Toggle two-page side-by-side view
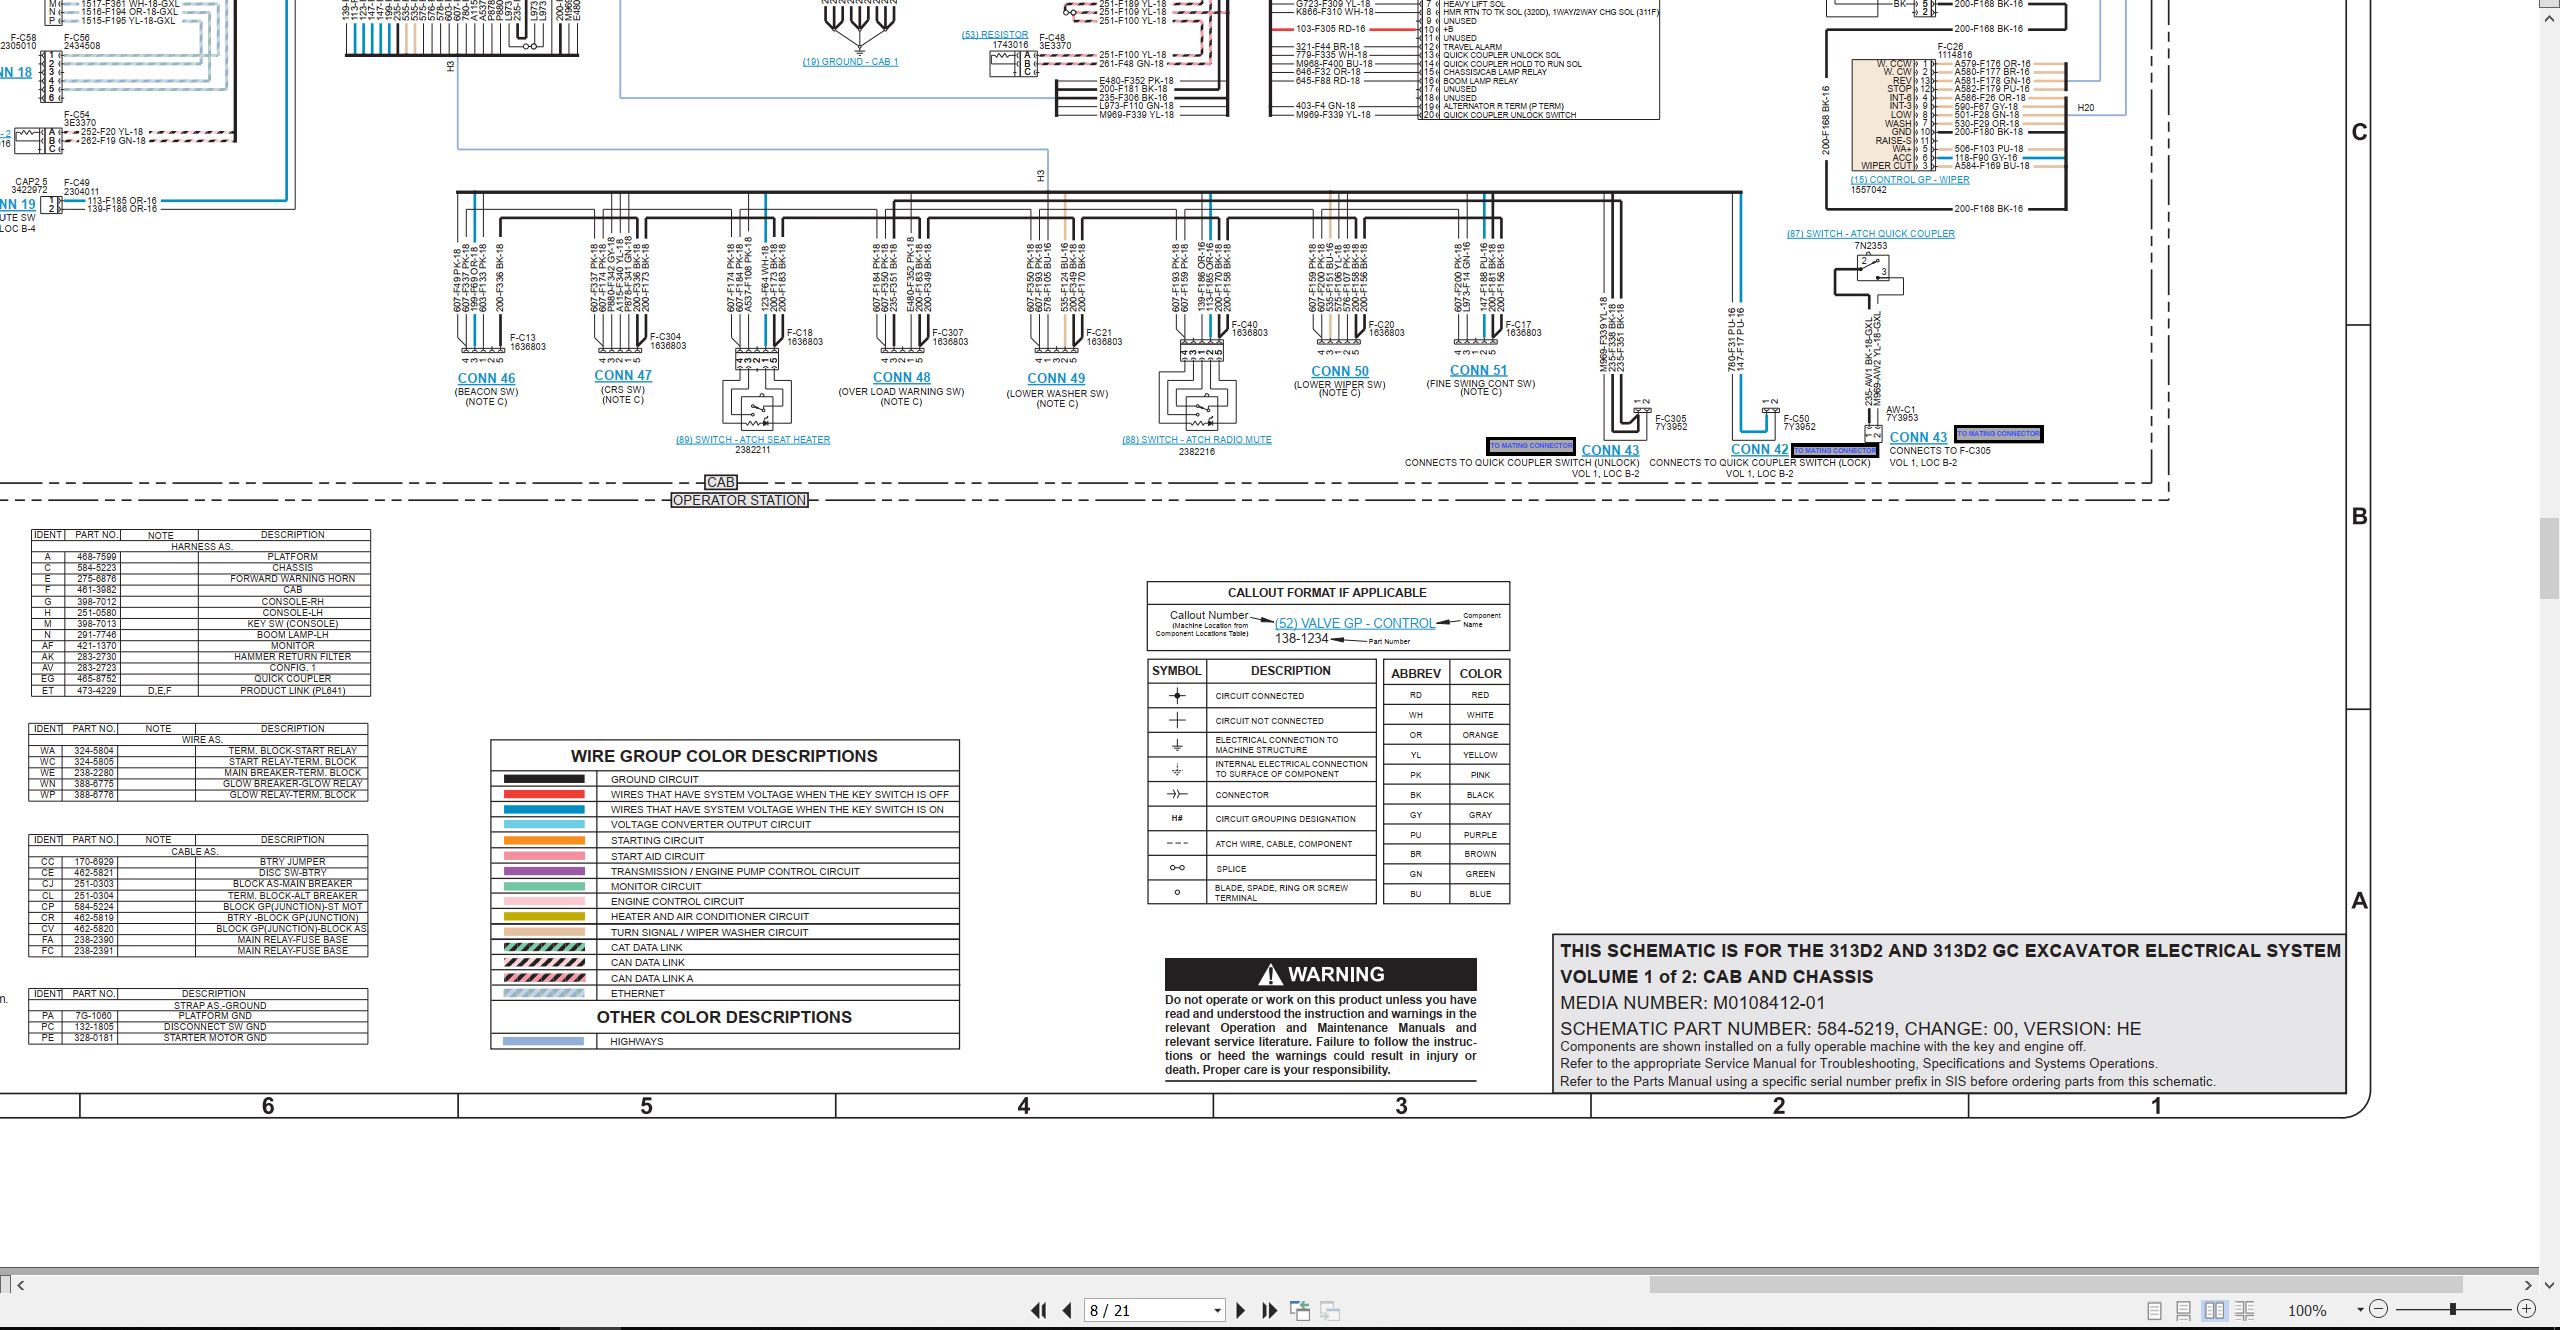The width and height of the screenshot is (2560, 1330). point(2215,1310)
